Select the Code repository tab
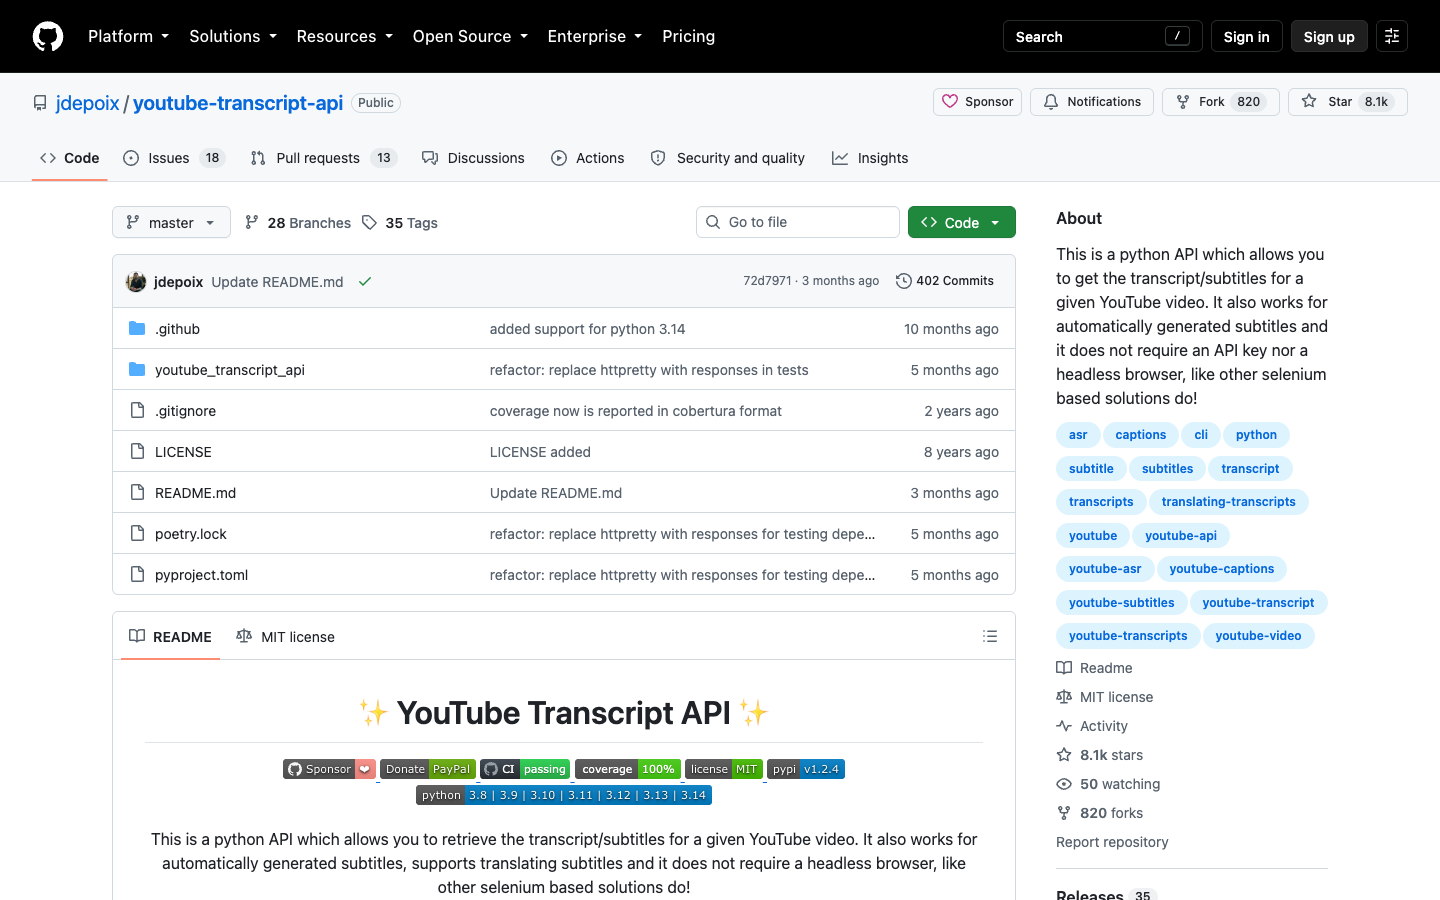This screenshot has height=900, width=1440. click(x=70, y=158)
